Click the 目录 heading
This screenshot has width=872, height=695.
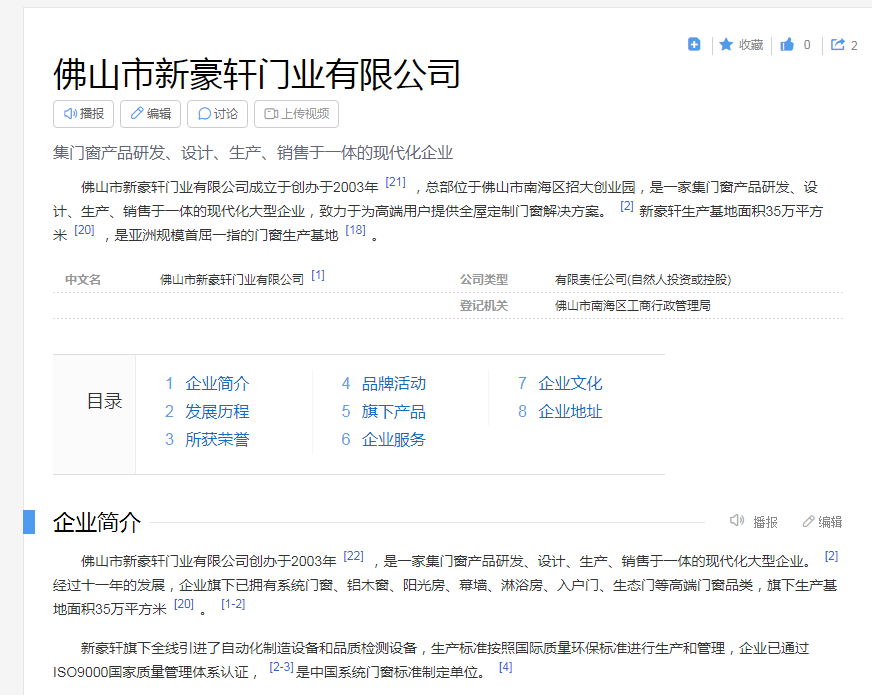pos(104,401)
